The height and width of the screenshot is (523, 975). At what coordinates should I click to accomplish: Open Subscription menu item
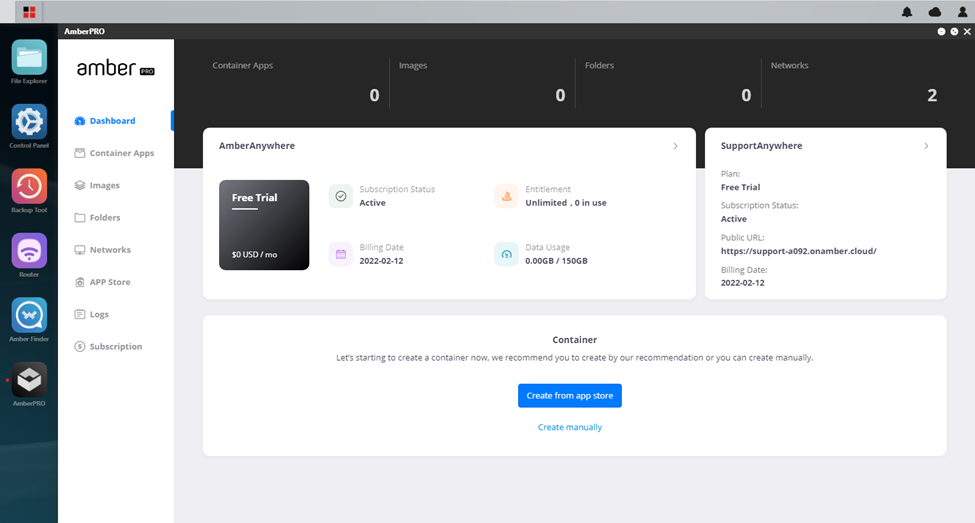pos(115,346)
